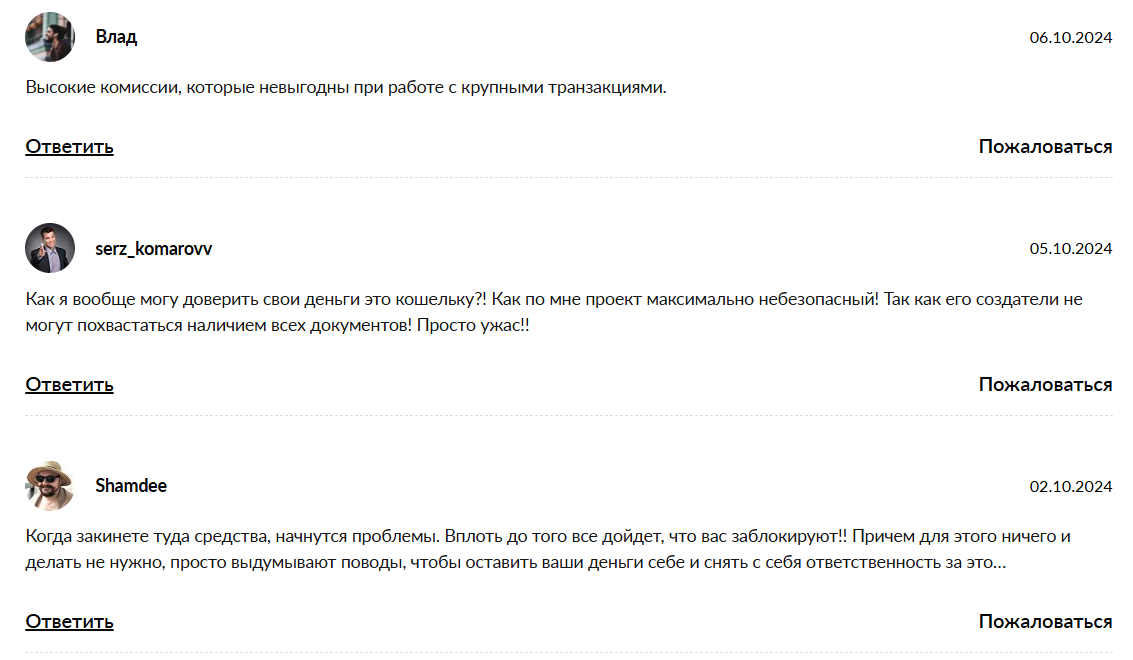Open the username serz_komarovv

pos(154,249)
